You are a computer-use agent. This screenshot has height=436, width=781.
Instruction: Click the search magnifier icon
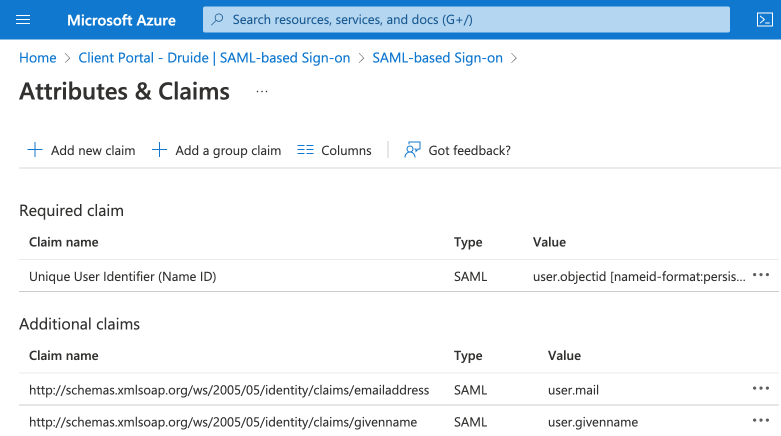(x=218, y=20)
